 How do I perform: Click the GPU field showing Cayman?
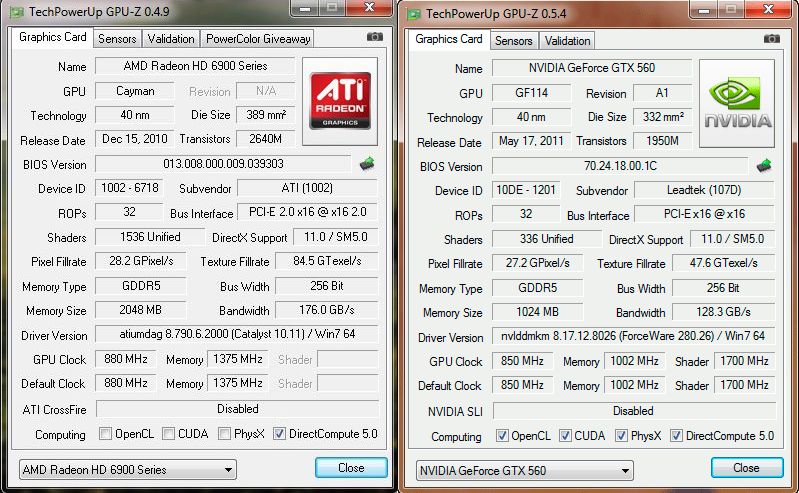135,91
